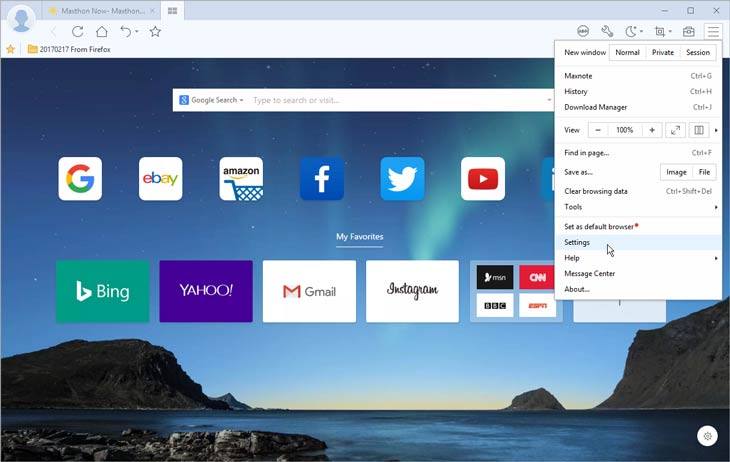Go to the home page icon
Viewport: 730px width, 462px height.
tap(101, 32)
